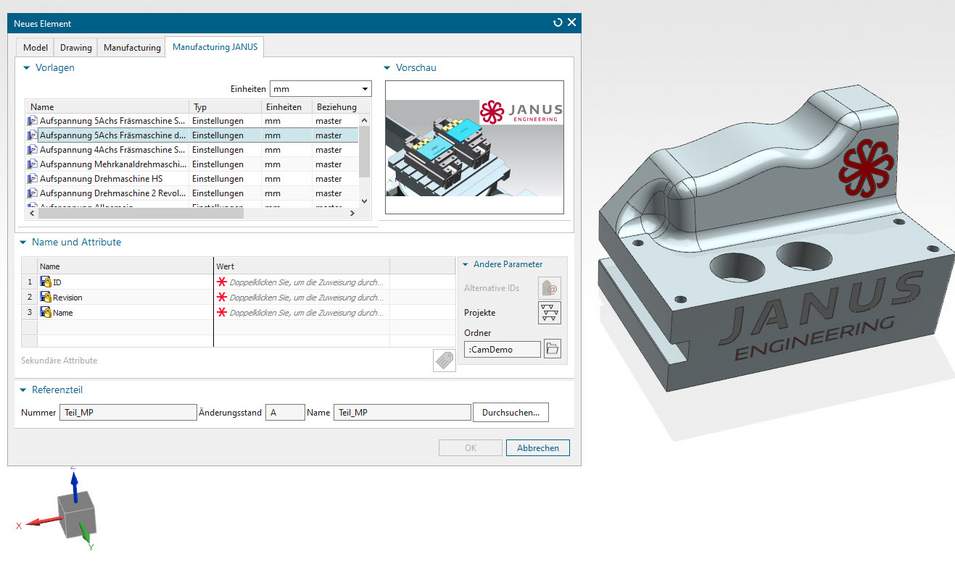Select the Manufacturing JANUS tab
Viewport: 955px width, 564px height.
click(x=214, y=47)
